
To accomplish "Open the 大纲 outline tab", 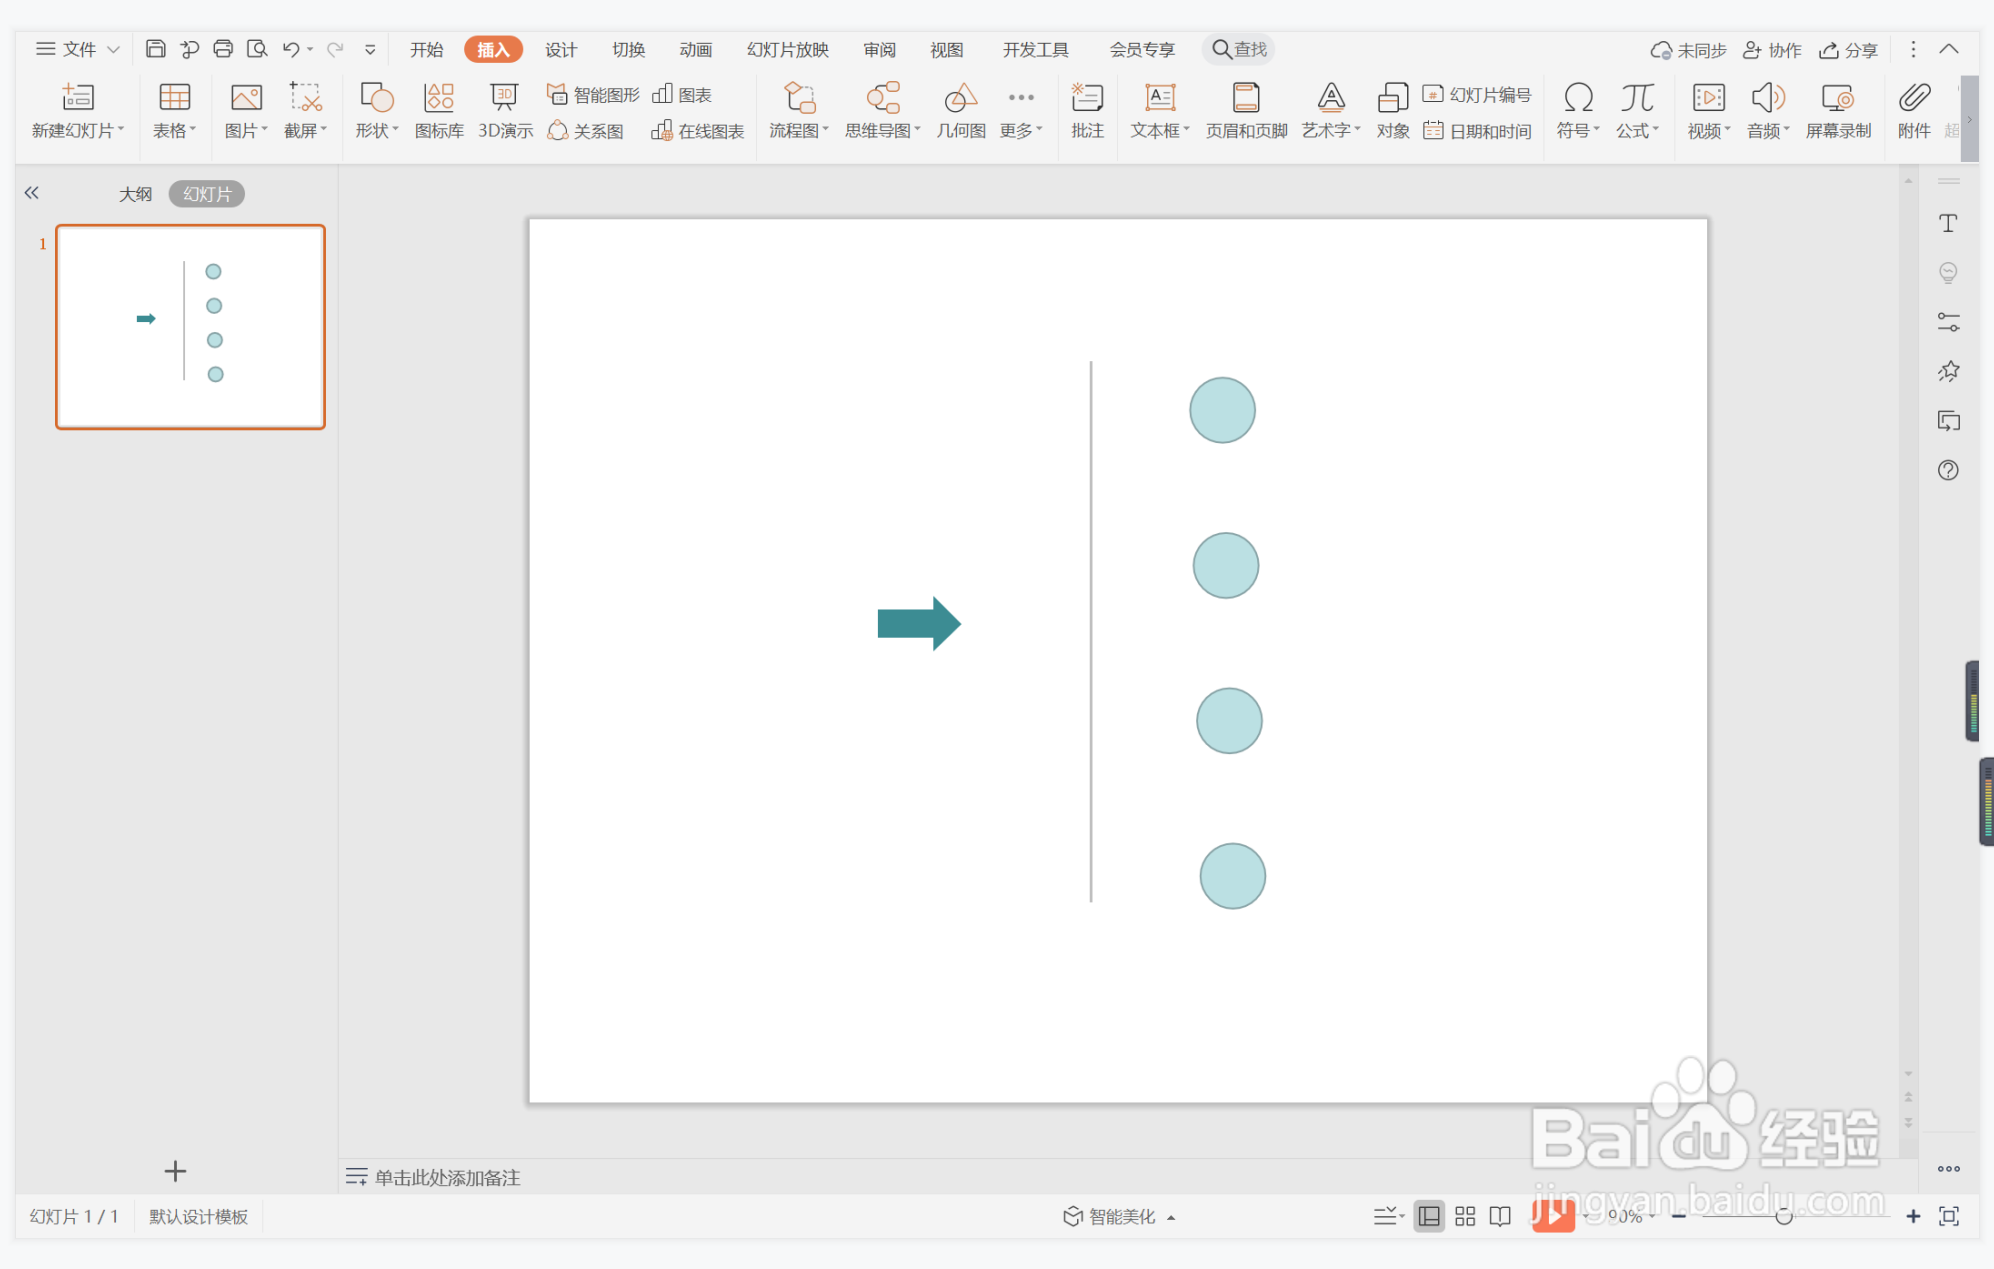I will coord(135,194).
